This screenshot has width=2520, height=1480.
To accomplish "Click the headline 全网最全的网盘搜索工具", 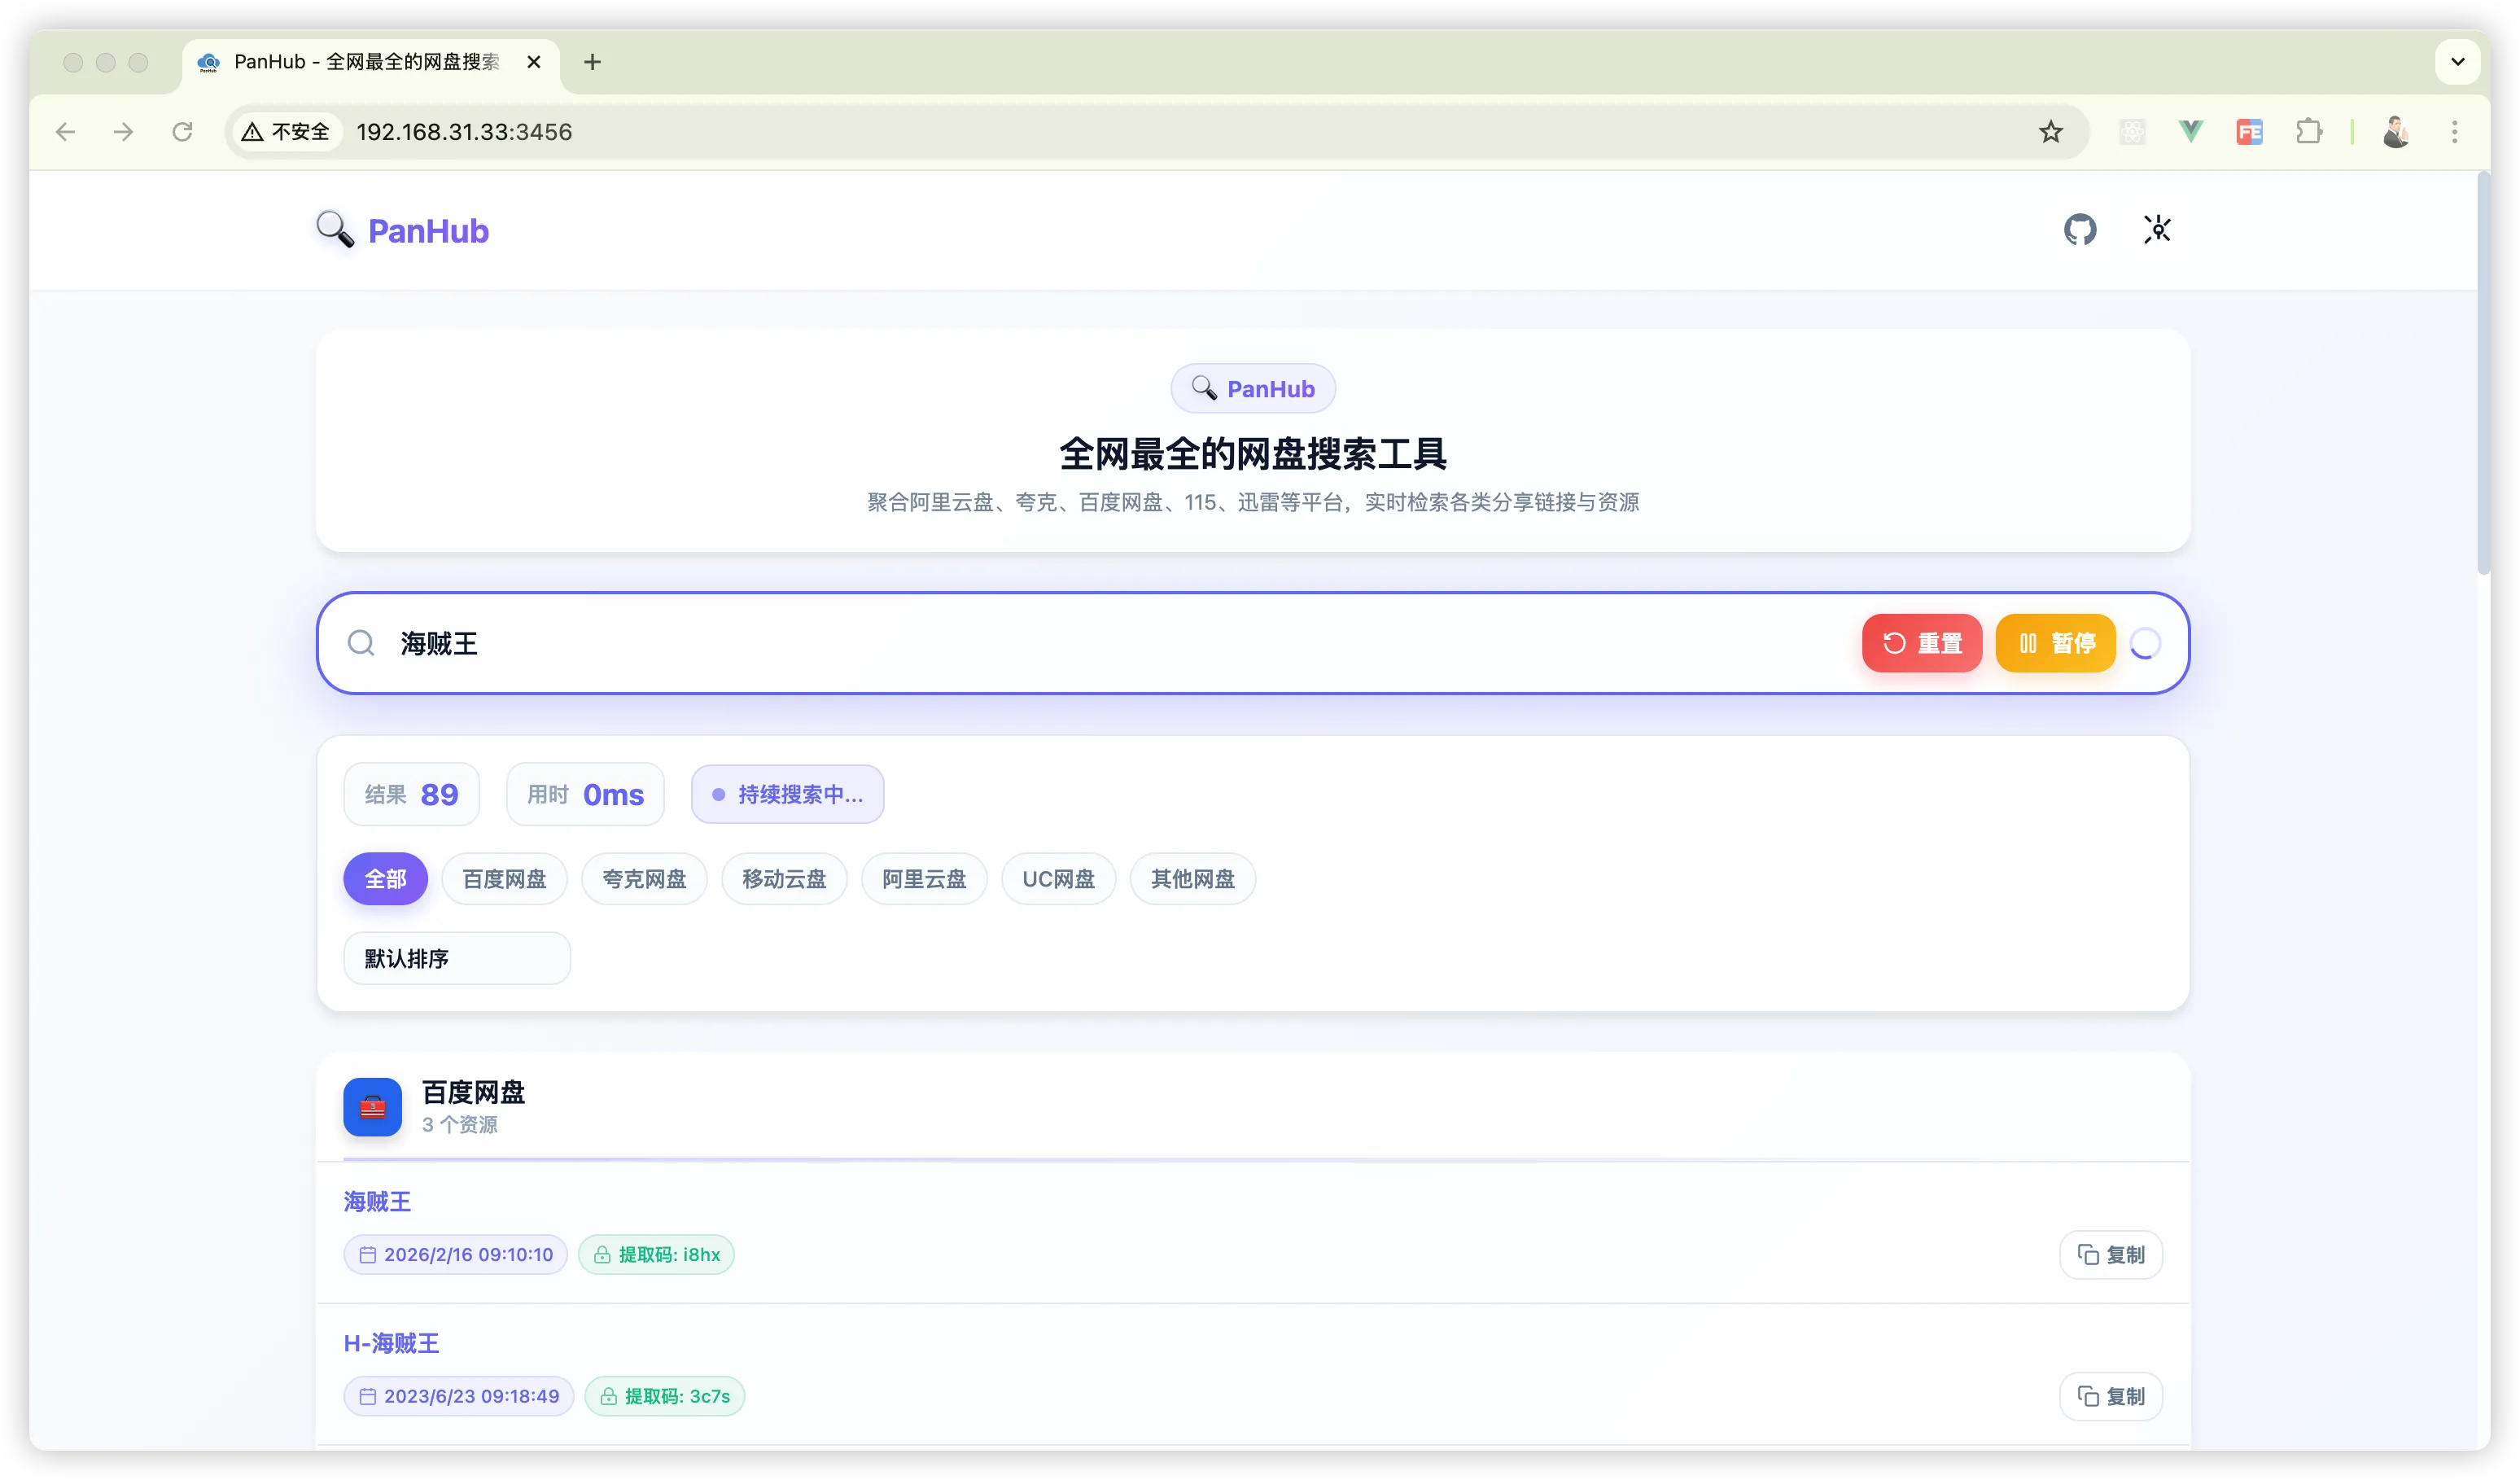I will [x=1253, y=454].
